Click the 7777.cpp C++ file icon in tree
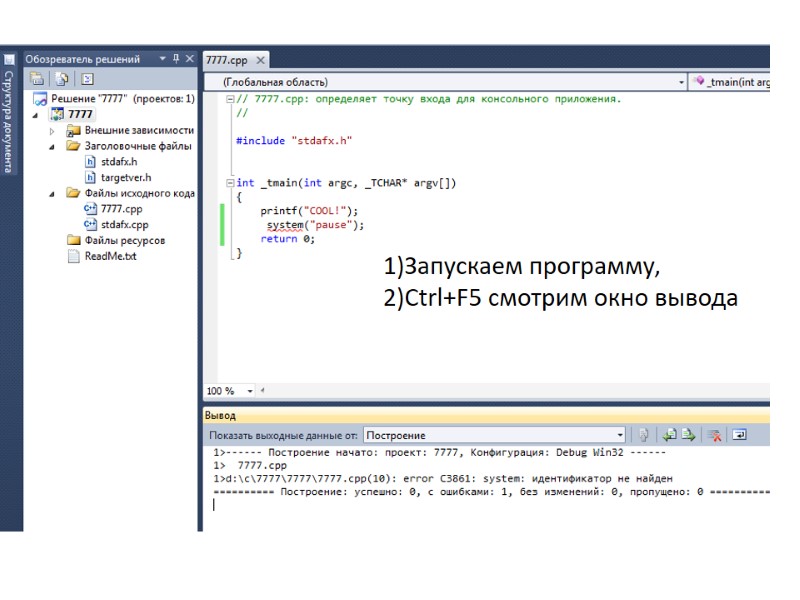 [x=90, y=209]
